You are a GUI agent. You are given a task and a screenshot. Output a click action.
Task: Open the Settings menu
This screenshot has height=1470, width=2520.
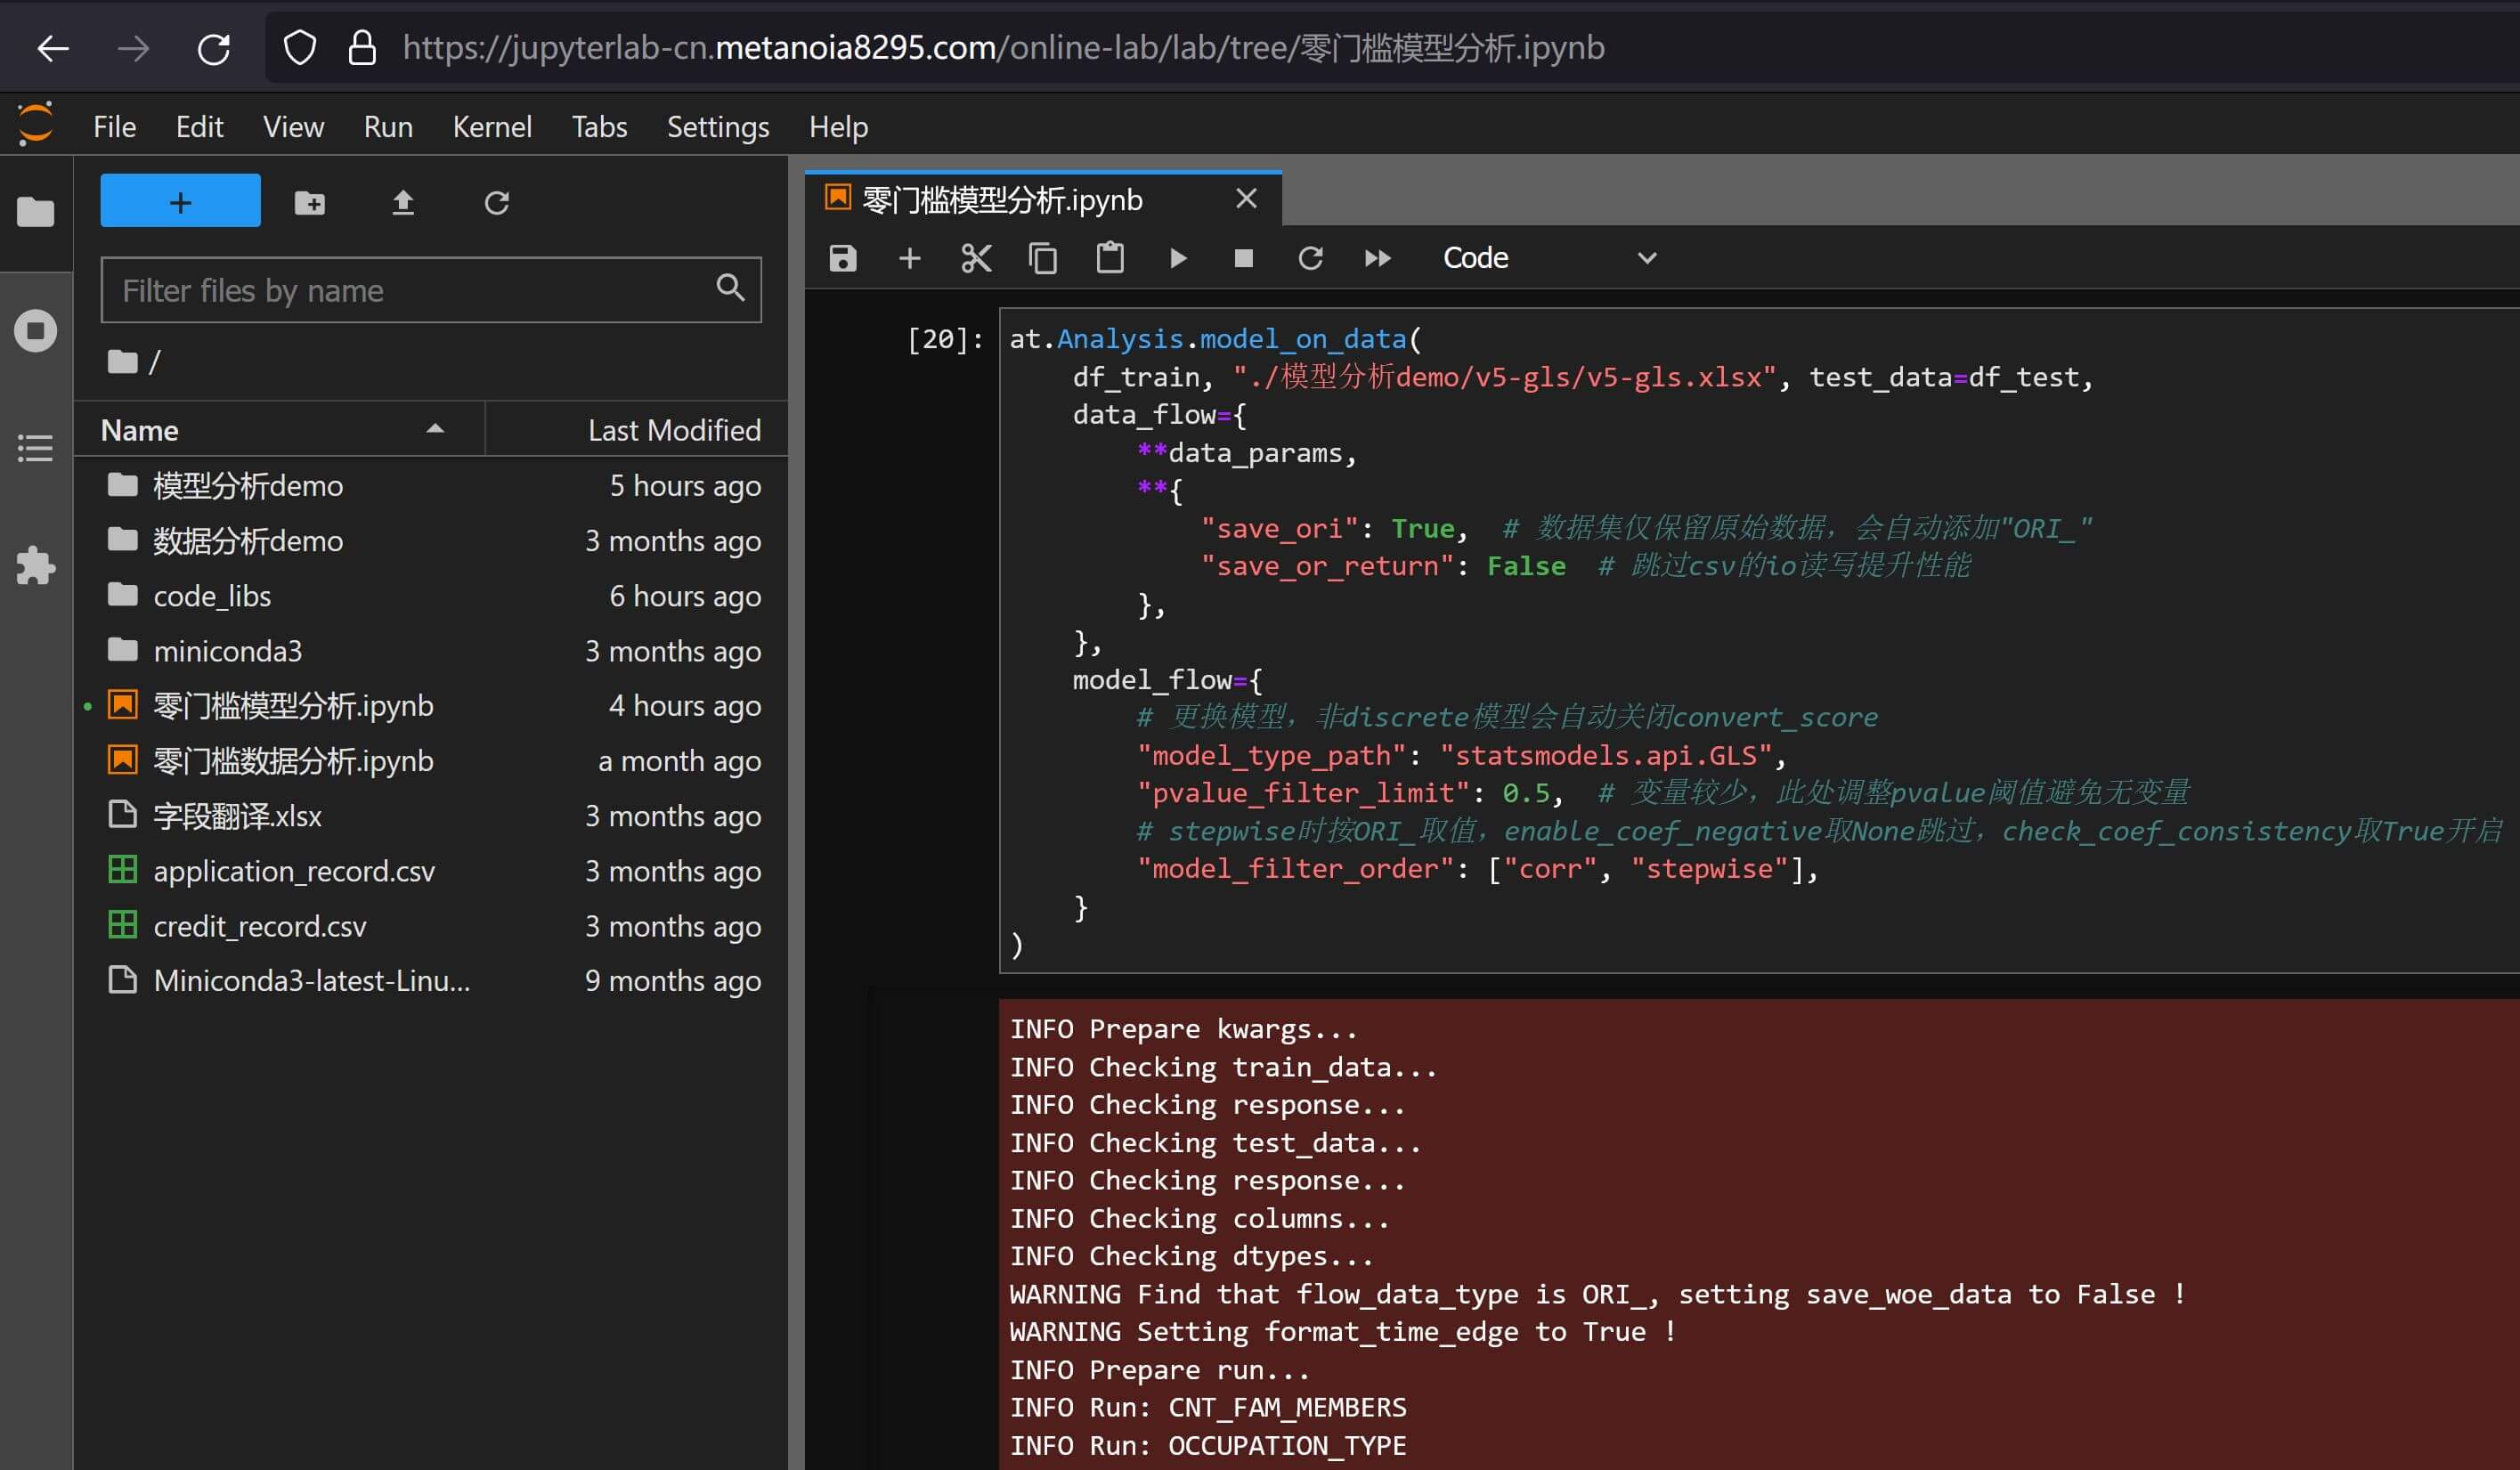point(717,127)
